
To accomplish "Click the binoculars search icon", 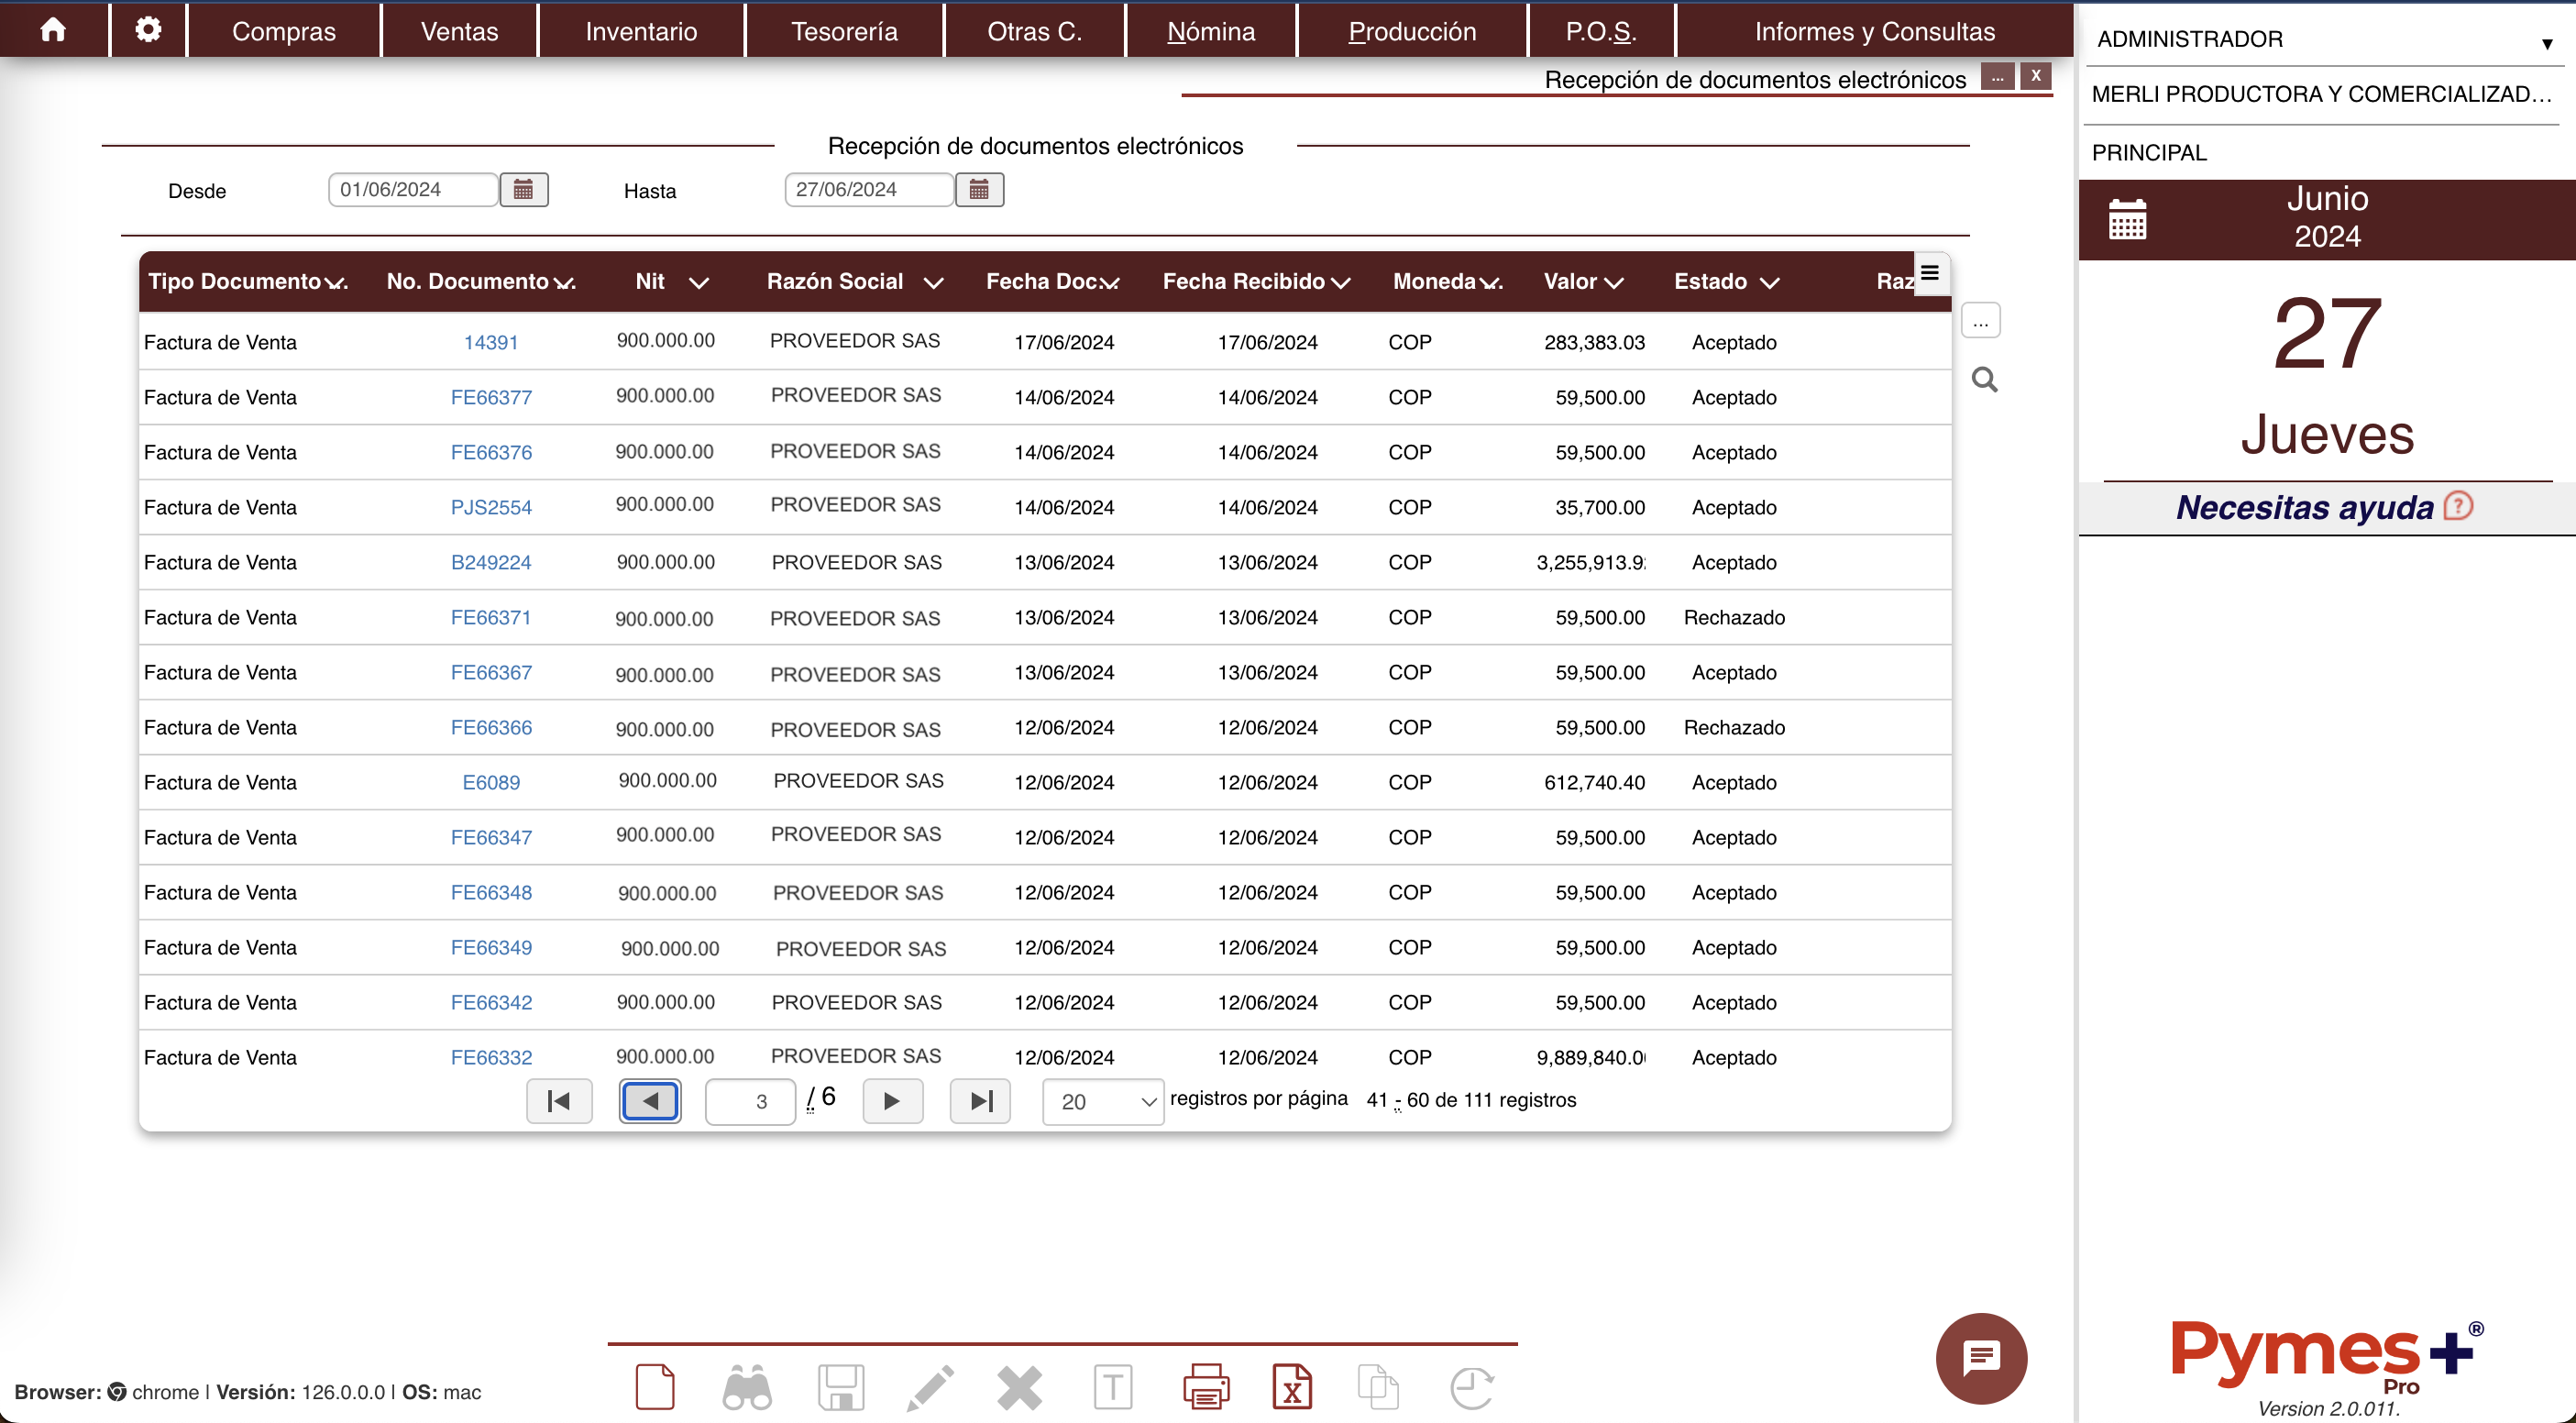I will [x=746, y=1387].
